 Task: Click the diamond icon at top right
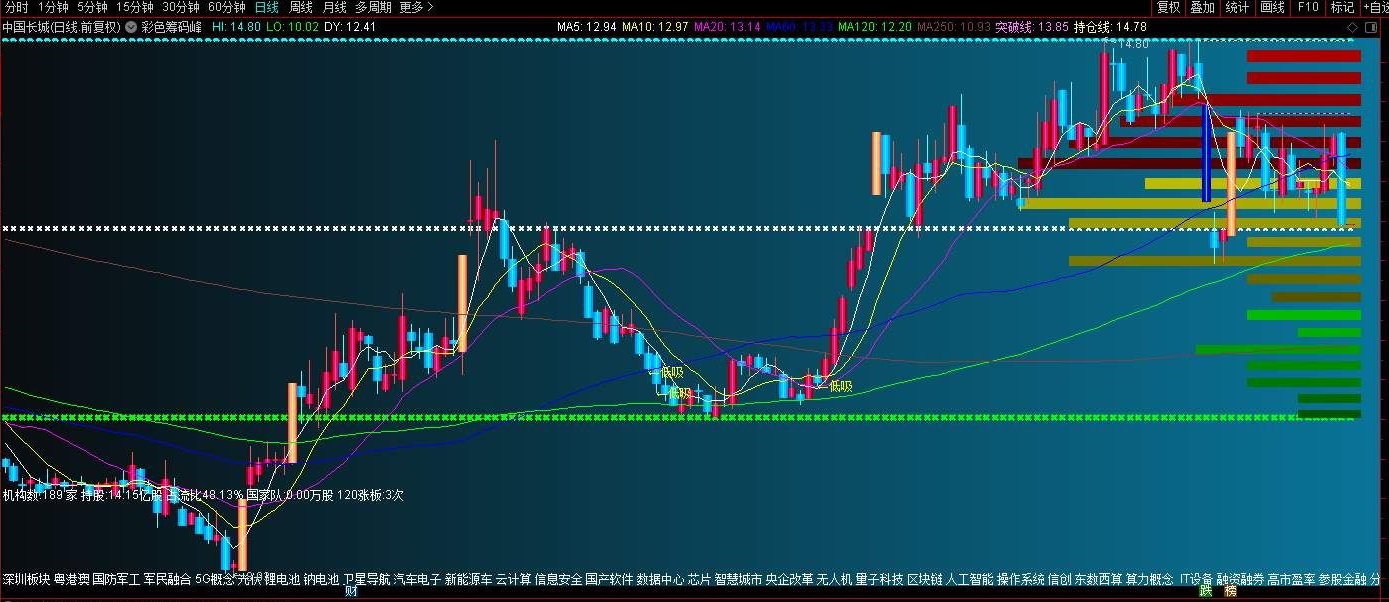[x=1350, y=26]
